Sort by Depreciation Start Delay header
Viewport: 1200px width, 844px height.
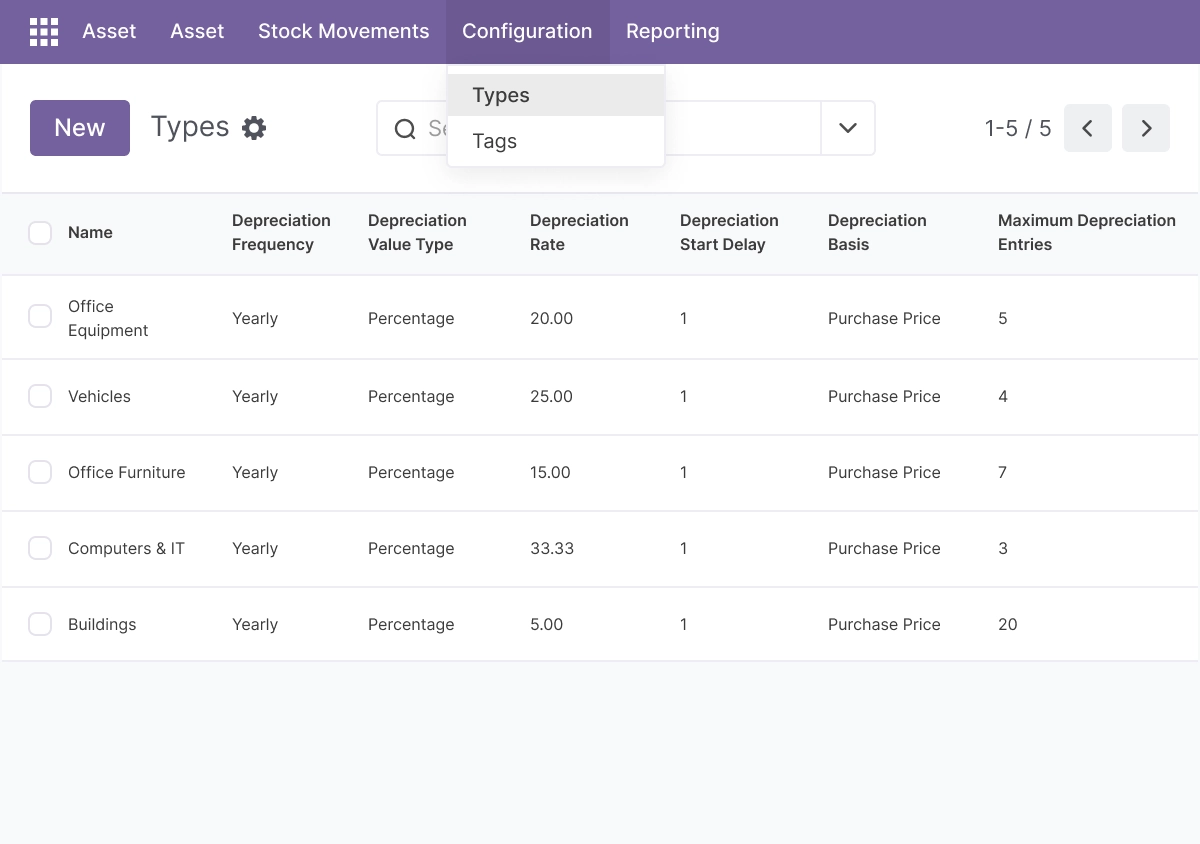729,232
